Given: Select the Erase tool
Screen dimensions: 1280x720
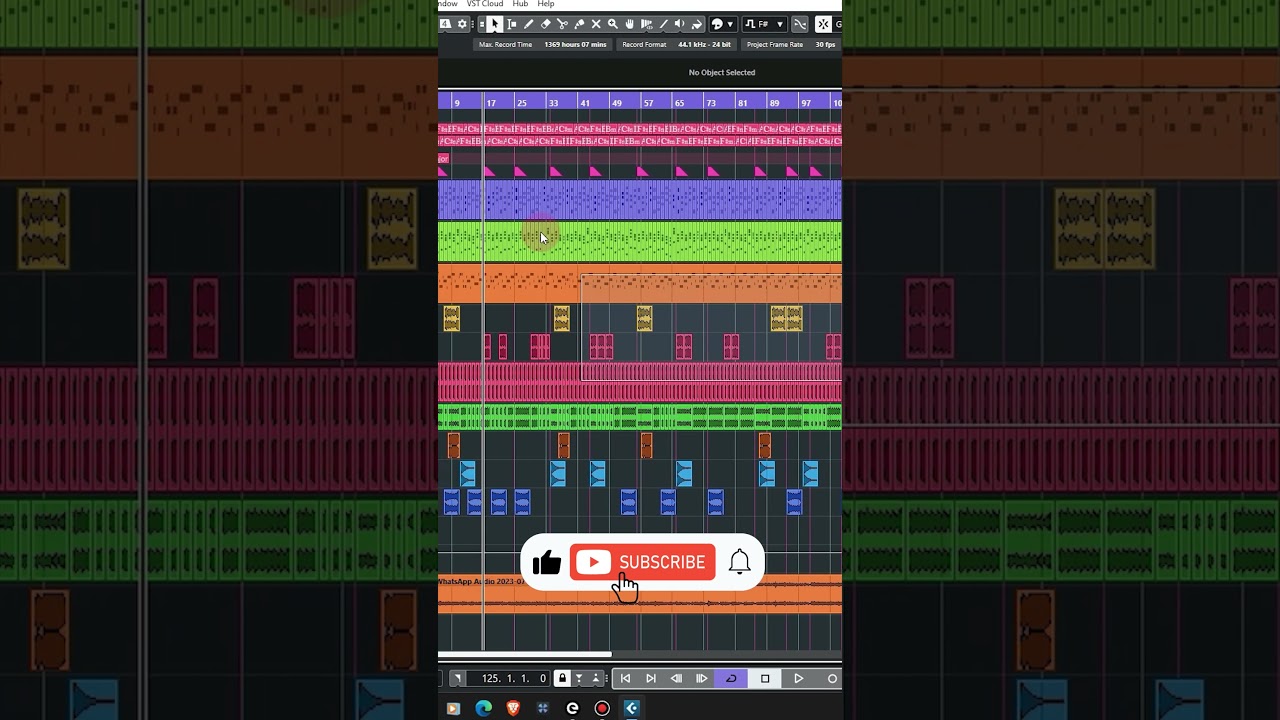Looking at the screenshot, I should (546, 24).
